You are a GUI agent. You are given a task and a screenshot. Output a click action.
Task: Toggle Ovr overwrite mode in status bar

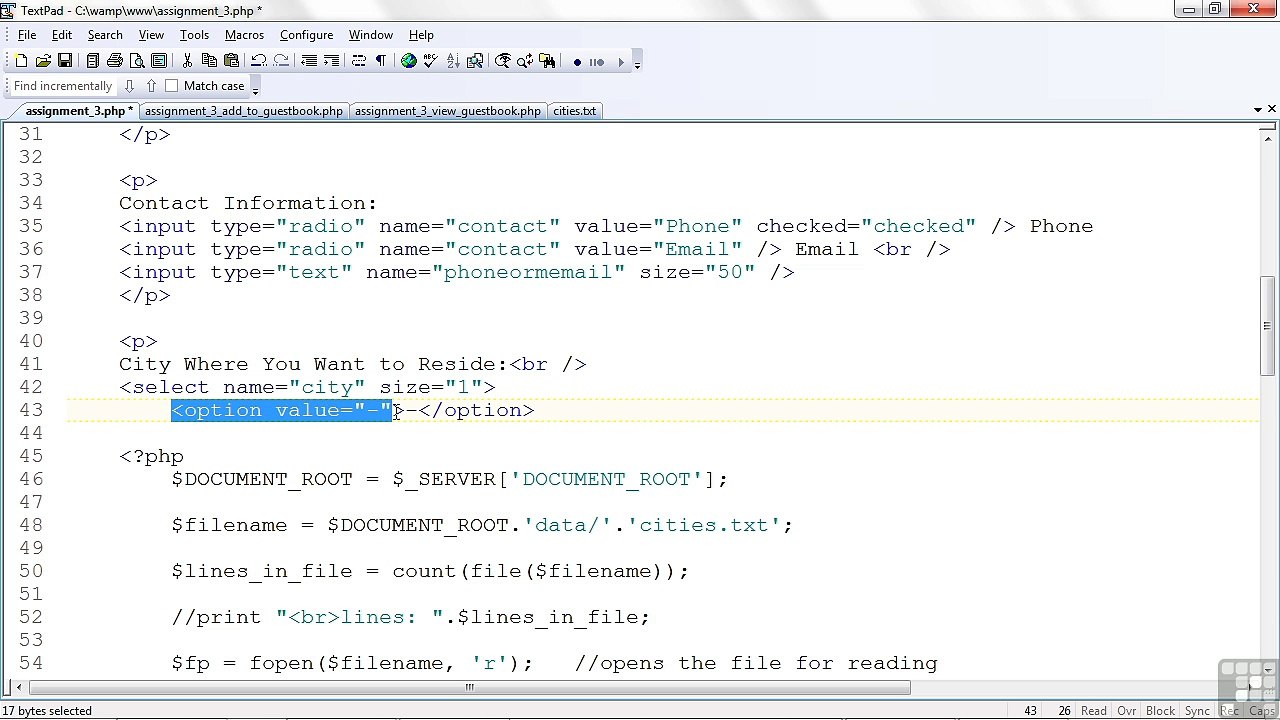pyautogui.click(x=1127, y=711)
